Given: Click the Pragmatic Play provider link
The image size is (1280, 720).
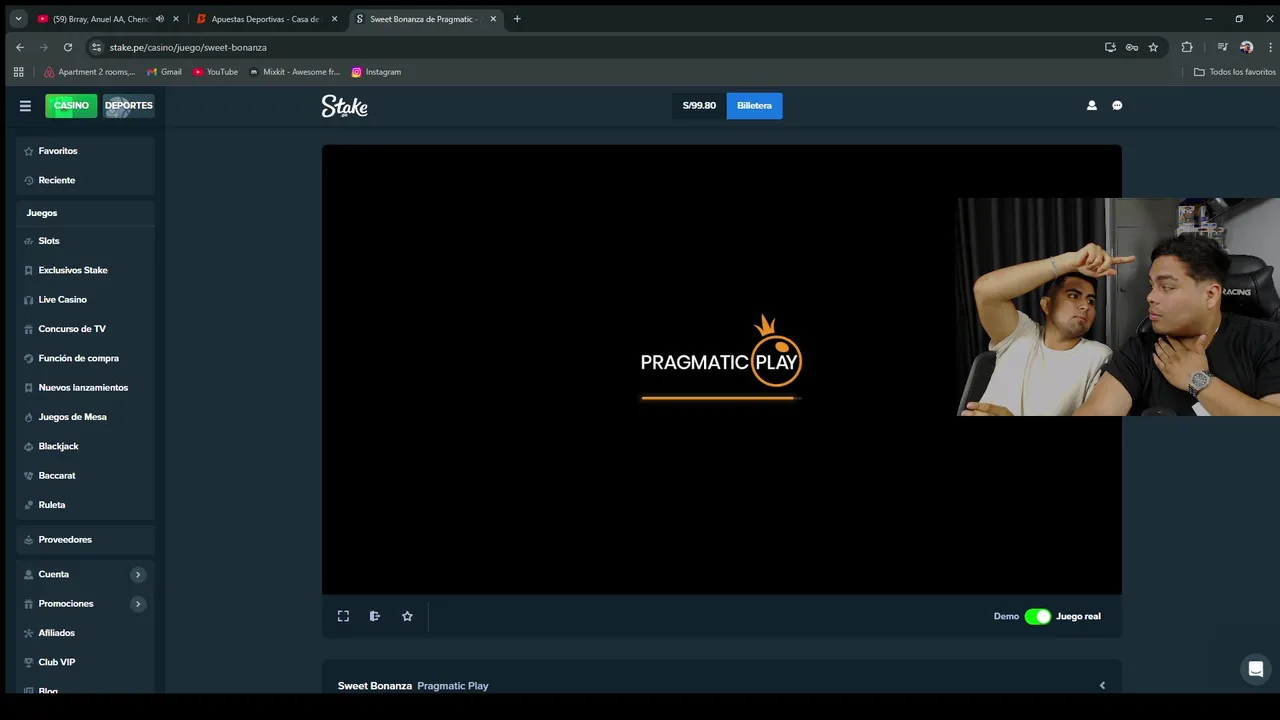Looking at the screenshot, I should tap(453, 686).
